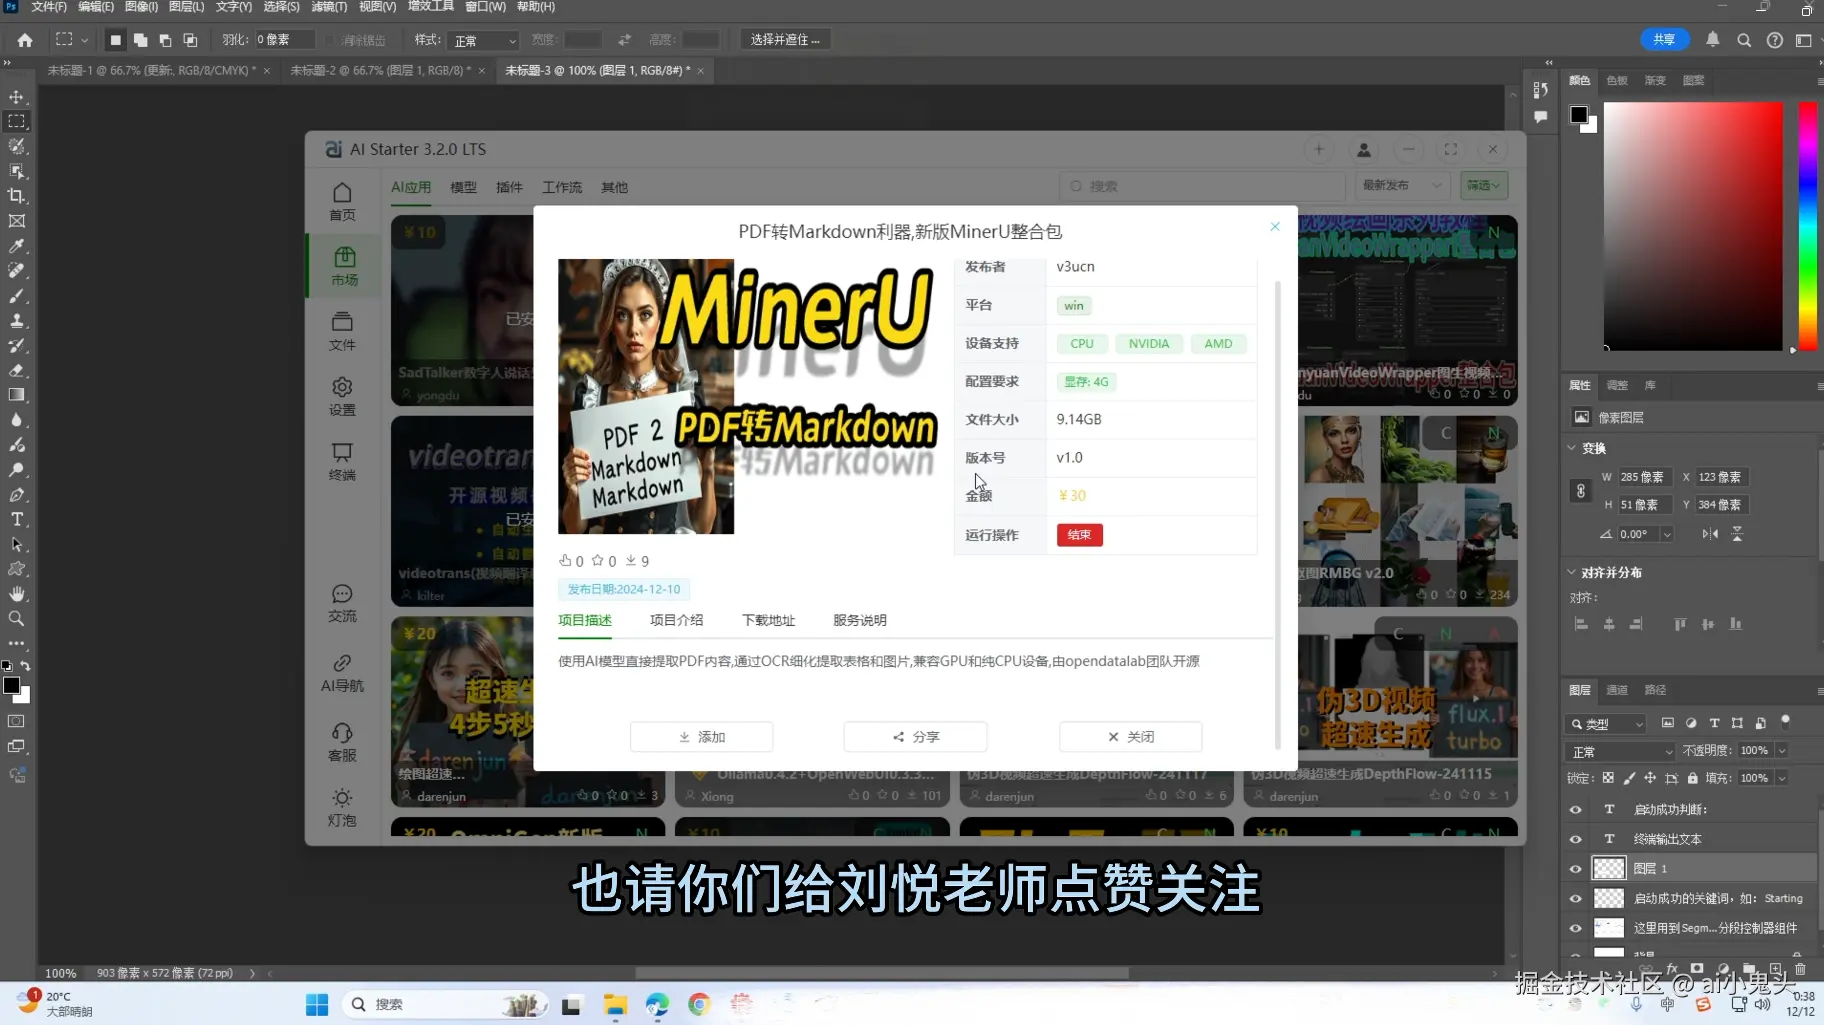Open customer service (客服) sidebar icon
The width and height of the screenshot is (1824, 1025).
342,742
